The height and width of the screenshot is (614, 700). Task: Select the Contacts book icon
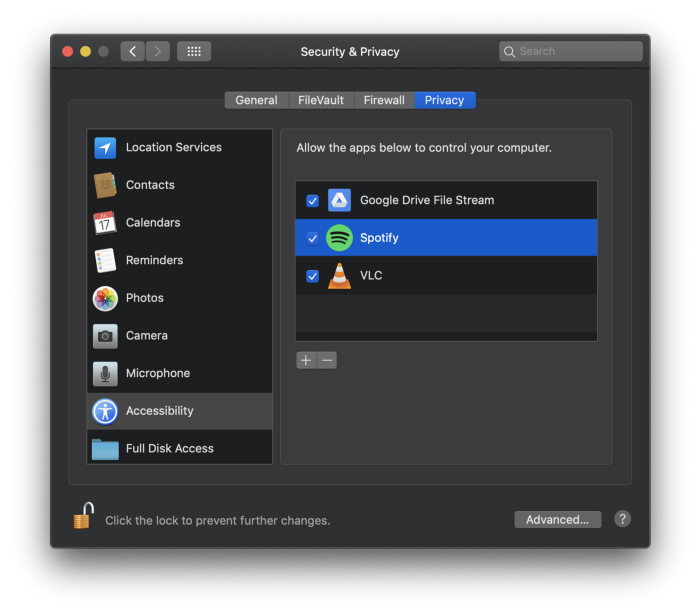click(x=105, y=185)
